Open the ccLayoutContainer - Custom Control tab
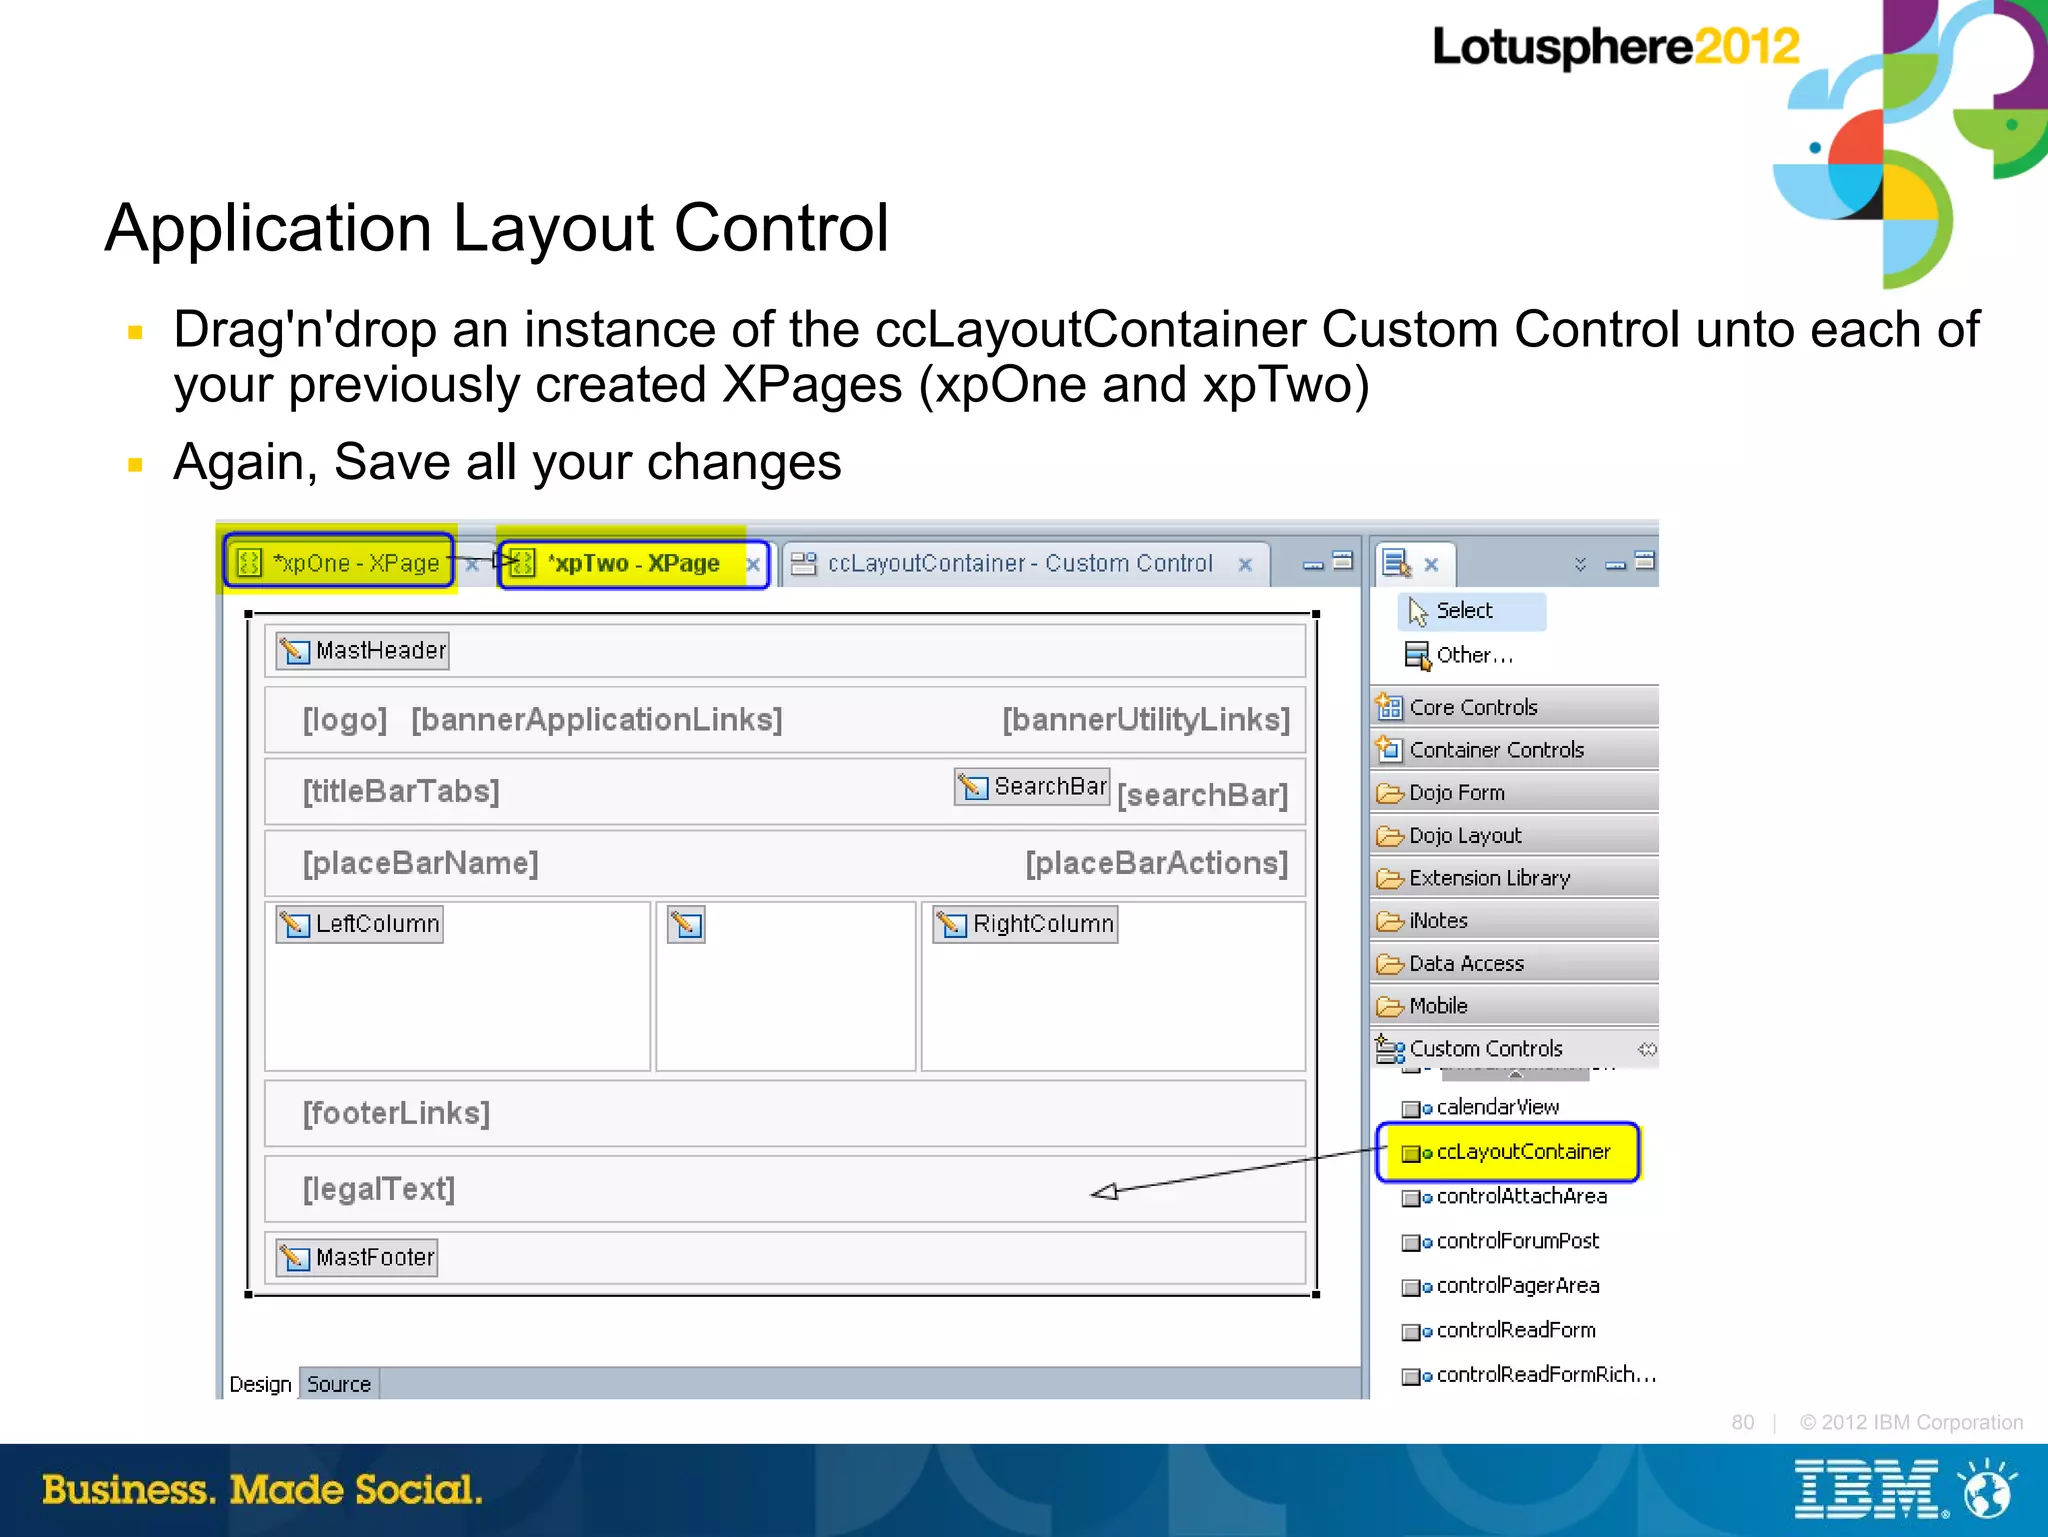 click(x=1020, y=564)
